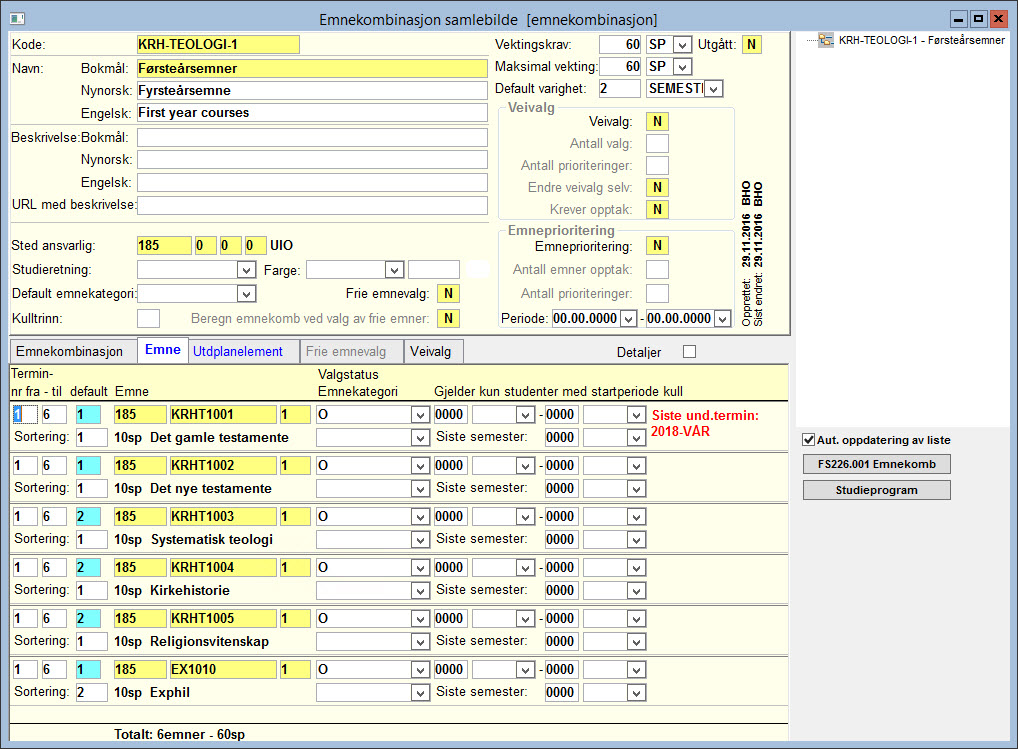The height and width of the screenshot is (749, 1018).
Task: Open the Vektingskrav SP unit dropdown
Action: tap(682, 45)
